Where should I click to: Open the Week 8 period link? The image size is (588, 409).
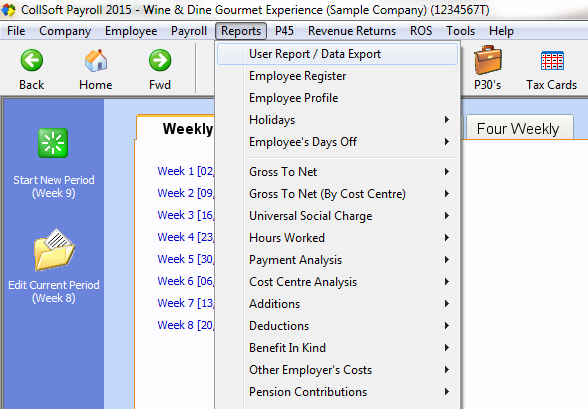tap(186, 325)
